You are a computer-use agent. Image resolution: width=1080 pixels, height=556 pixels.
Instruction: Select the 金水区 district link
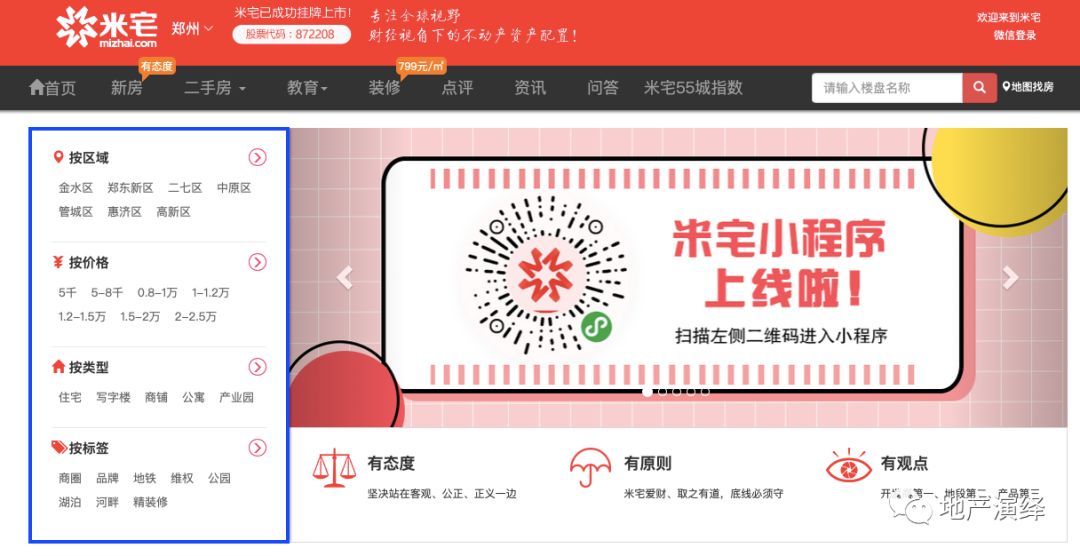click(76, 188)
